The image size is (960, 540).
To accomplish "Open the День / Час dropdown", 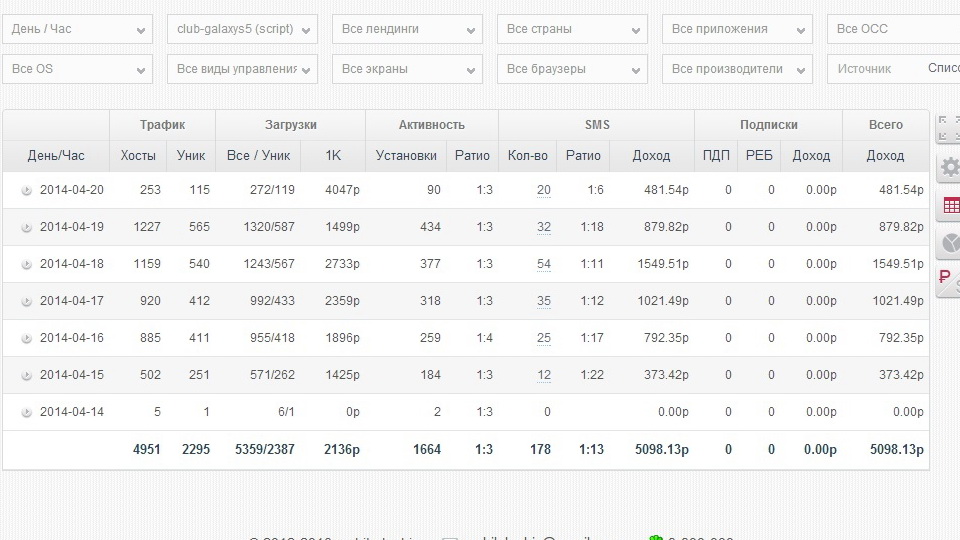I will (x=77, y=29).
